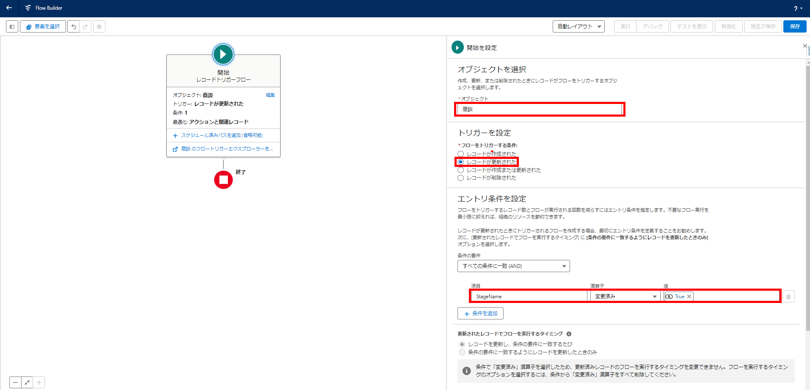The height and width of the screenshot is (390, 810).
Task: Click the 別名で保存 button
Action: click(763, 26)
